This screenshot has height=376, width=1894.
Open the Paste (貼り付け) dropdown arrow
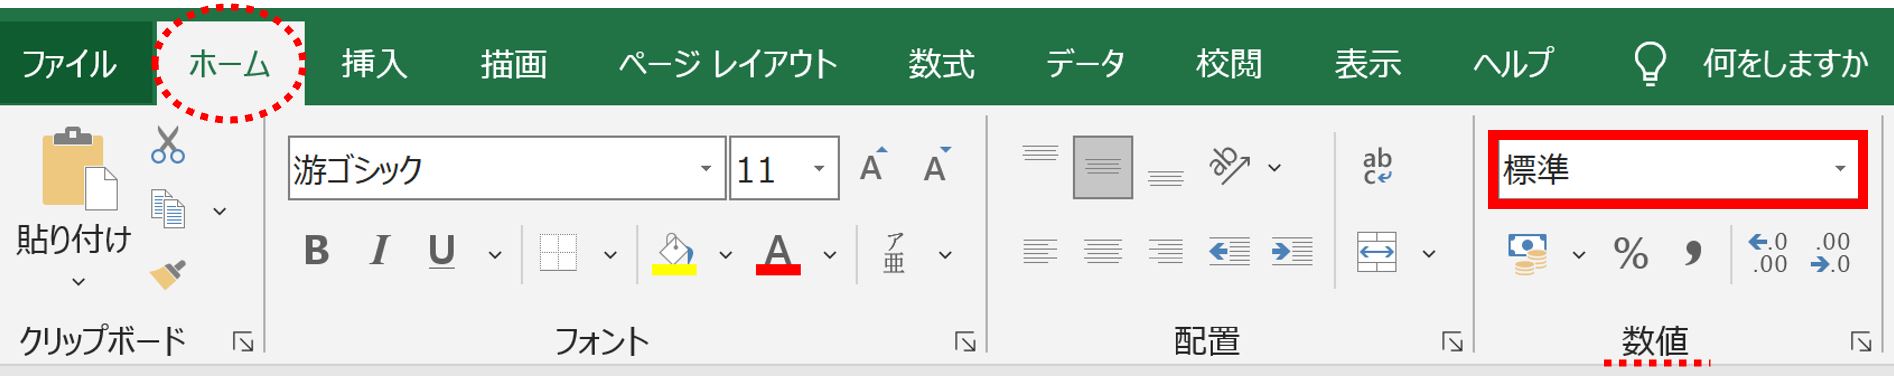pos(78,283)
